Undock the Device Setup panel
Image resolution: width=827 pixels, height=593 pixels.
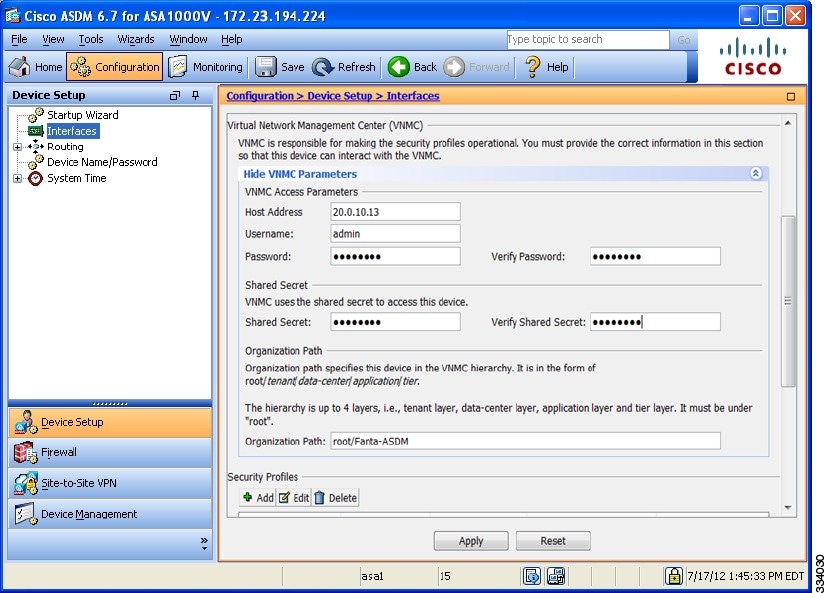coord(175,95)
